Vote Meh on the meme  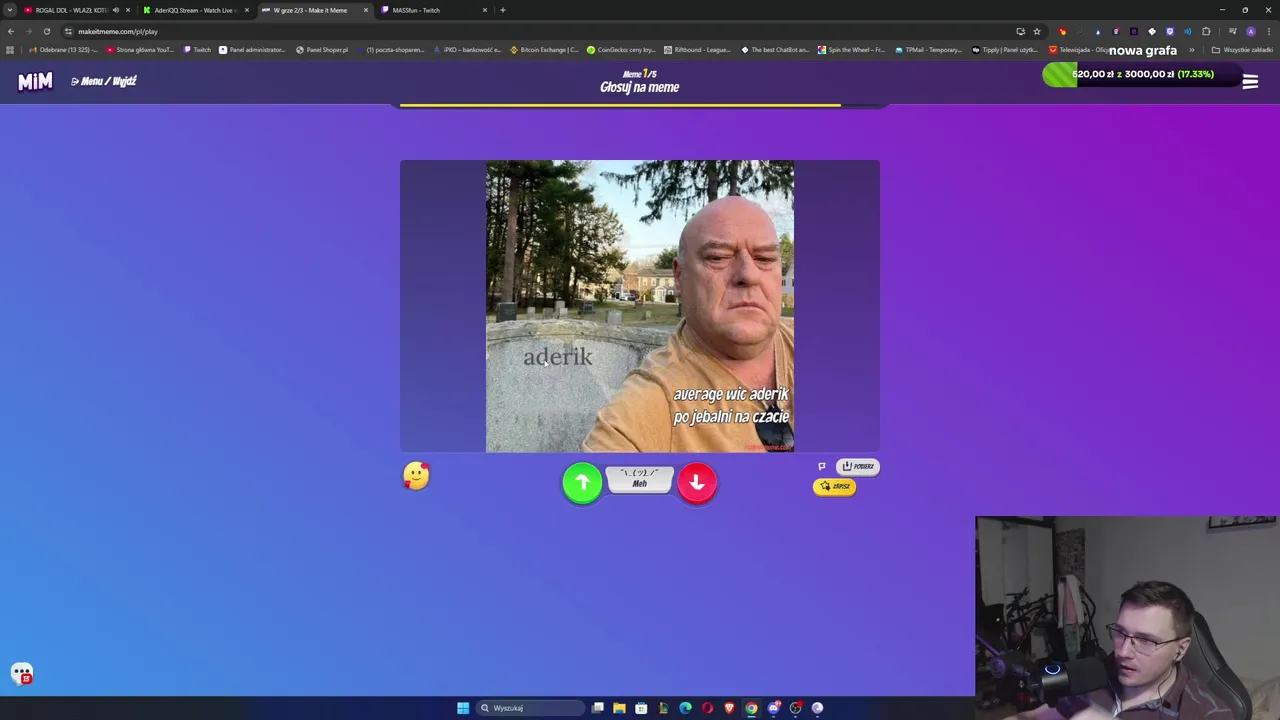click(x=639, y=479)
